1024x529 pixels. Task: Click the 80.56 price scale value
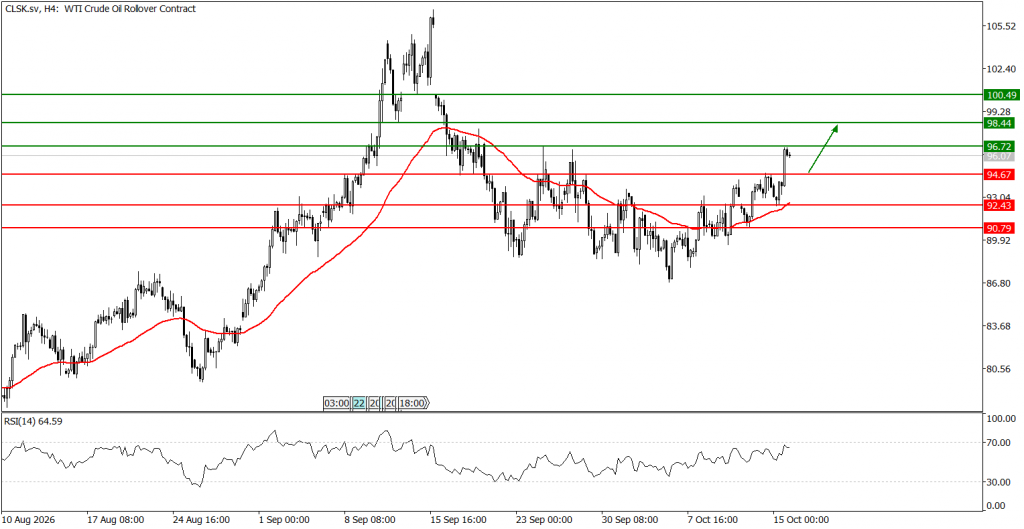tap(1000, 369)
